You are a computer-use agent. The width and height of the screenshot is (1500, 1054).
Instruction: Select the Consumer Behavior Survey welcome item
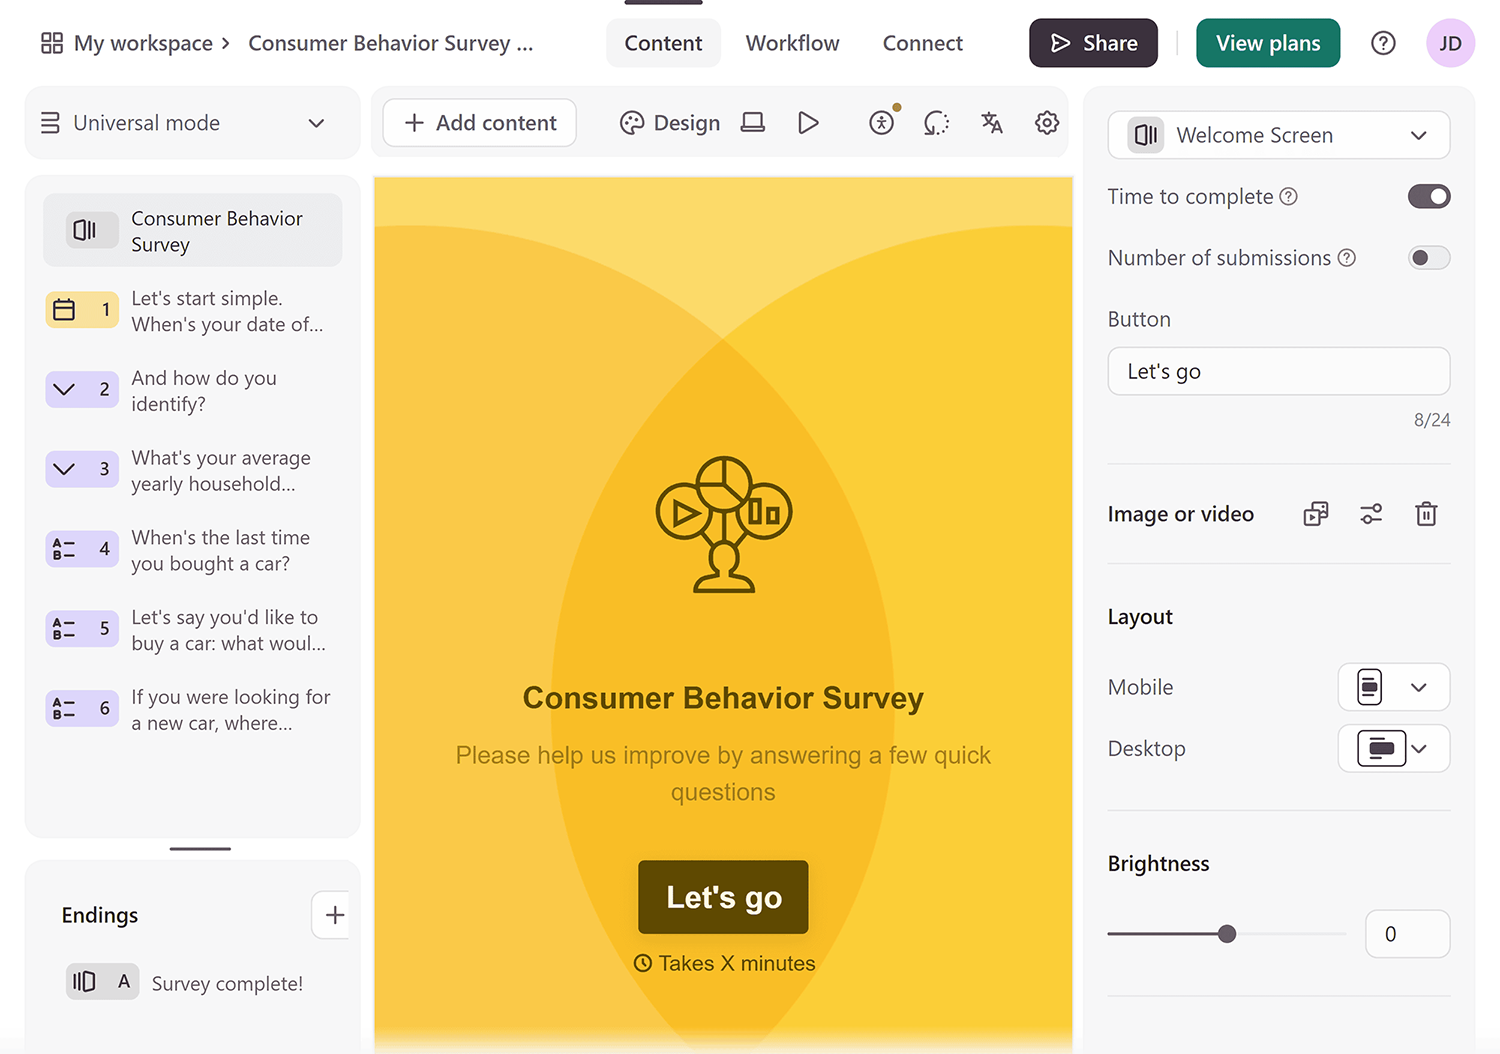tap(192, 231)
